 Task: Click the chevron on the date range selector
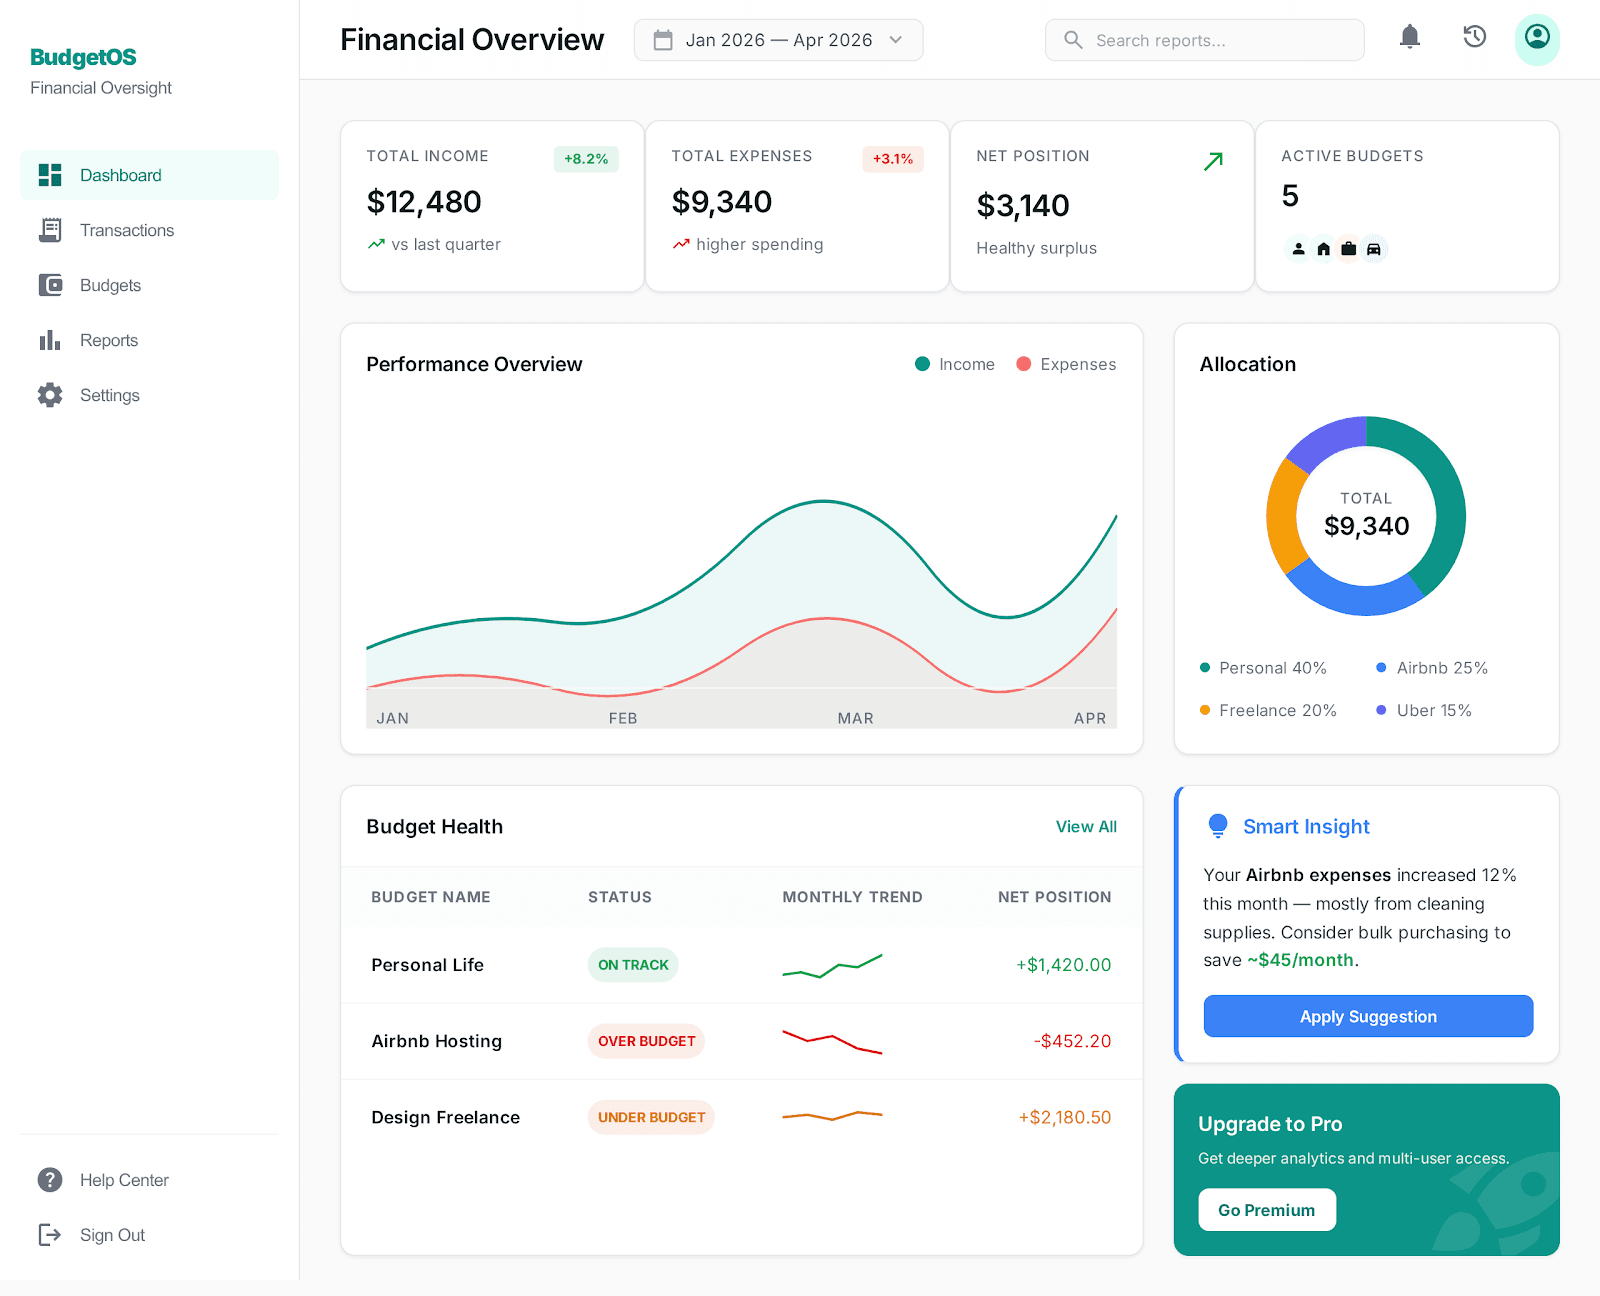[896, 40]
